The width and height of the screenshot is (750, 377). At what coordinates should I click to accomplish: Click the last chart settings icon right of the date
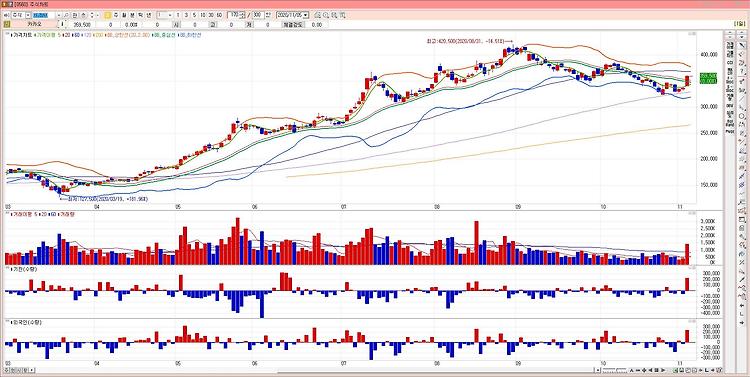coord(342,15)
